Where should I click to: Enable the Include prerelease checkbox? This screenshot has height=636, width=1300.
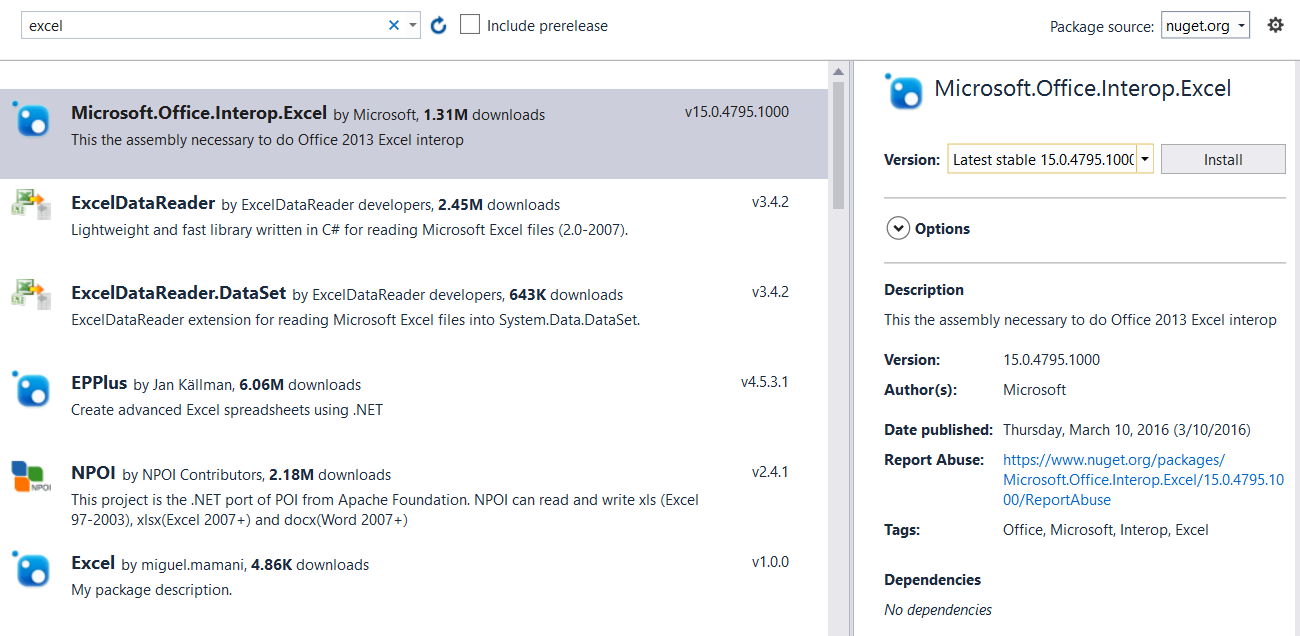tap(470, 25)
